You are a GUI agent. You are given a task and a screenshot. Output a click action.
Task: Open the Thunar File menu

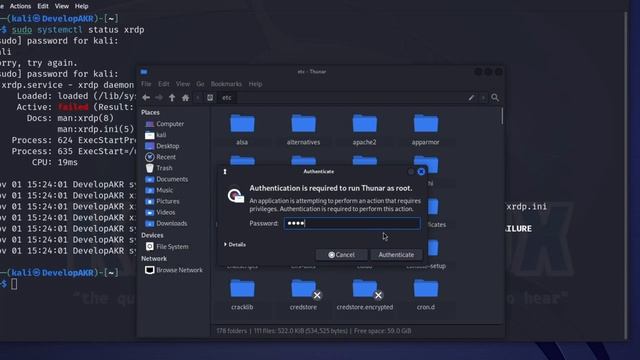click(146, 84)
